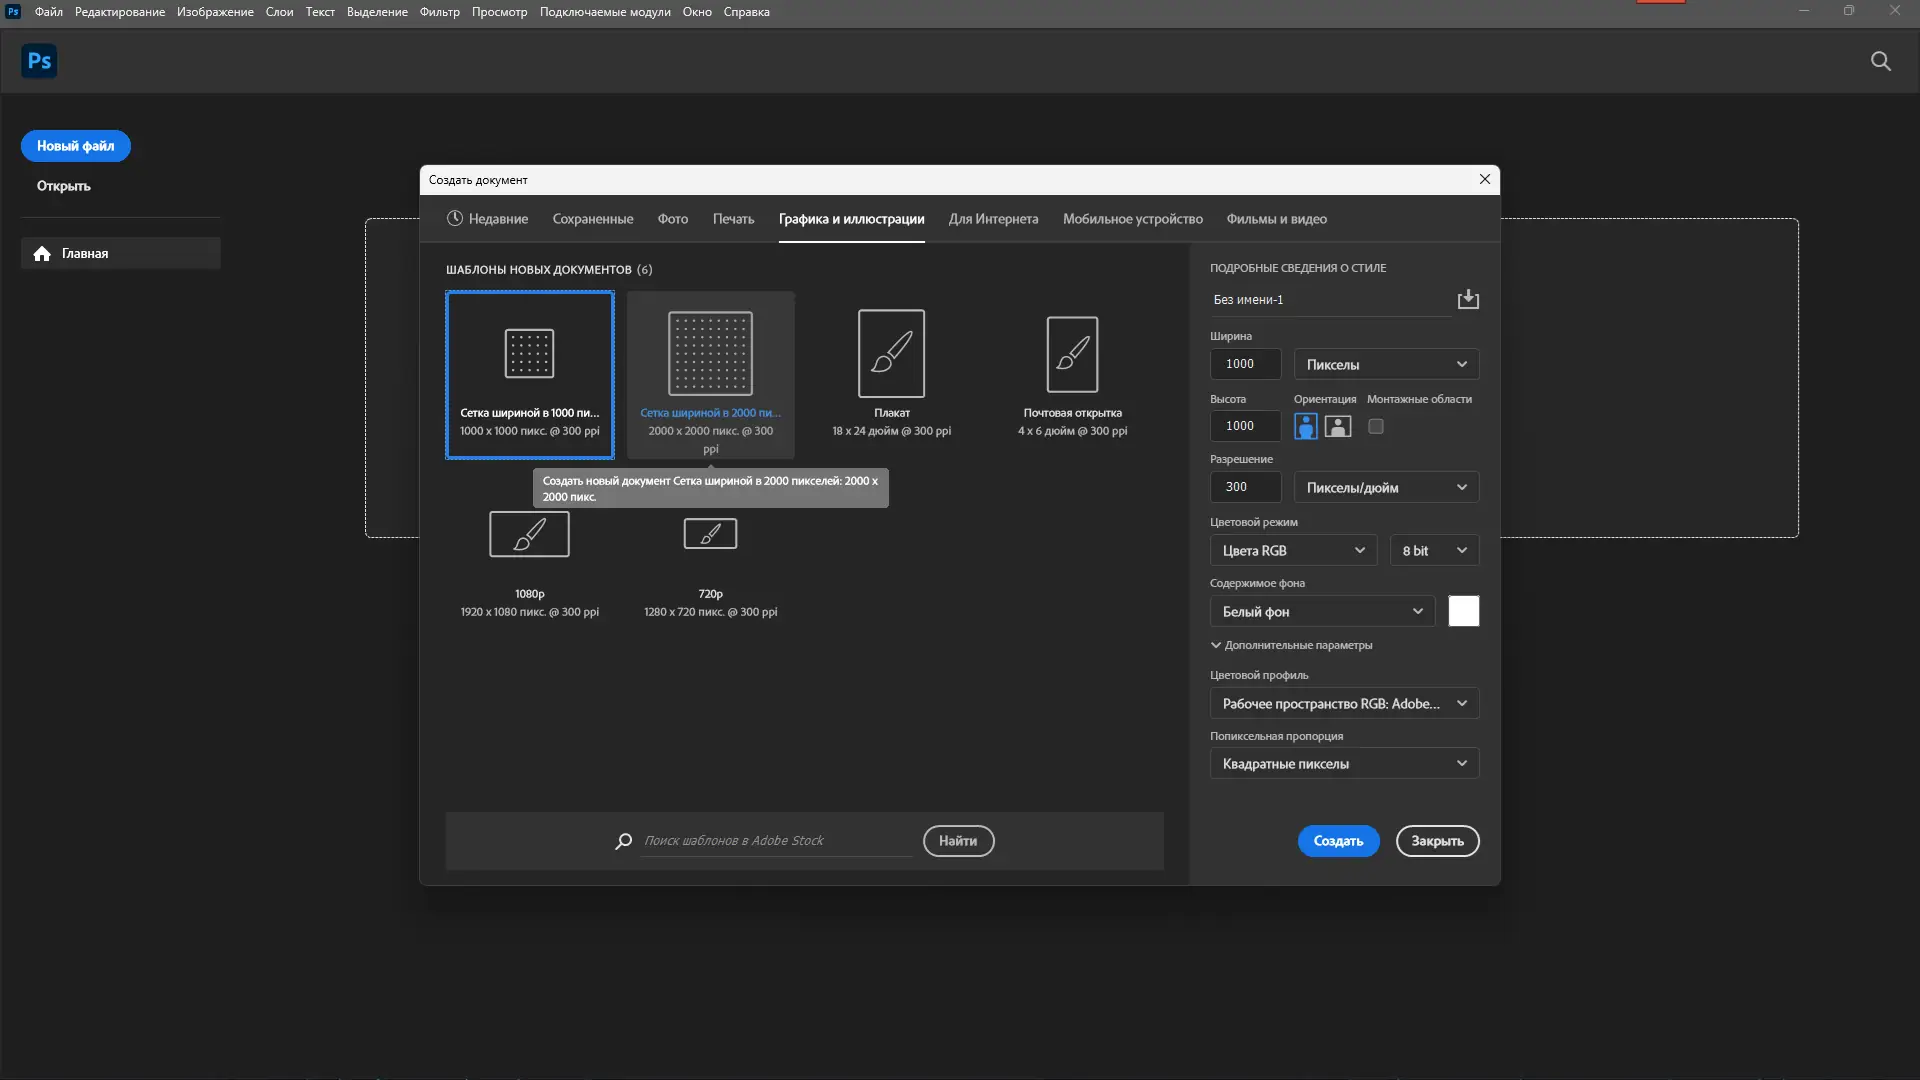Click the Photoshop Ps home logo

[x=39, y=61]
